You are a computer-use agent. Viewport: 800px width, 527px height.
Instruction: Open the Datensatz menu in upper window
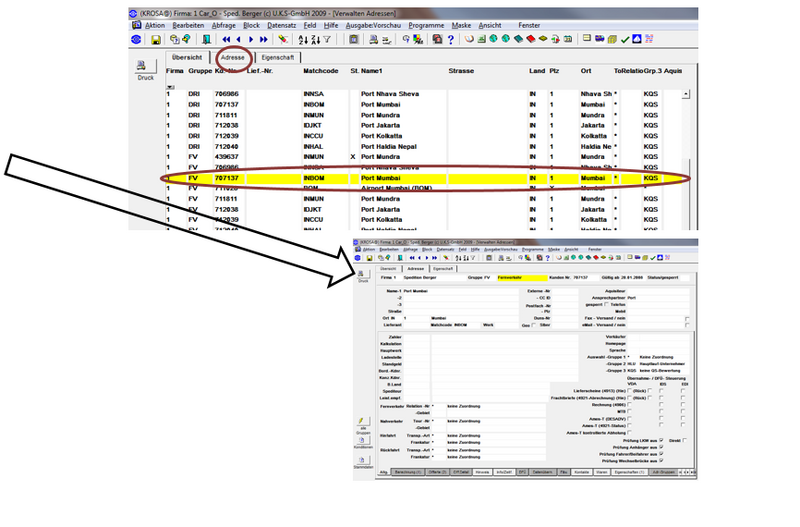(281, 25)
